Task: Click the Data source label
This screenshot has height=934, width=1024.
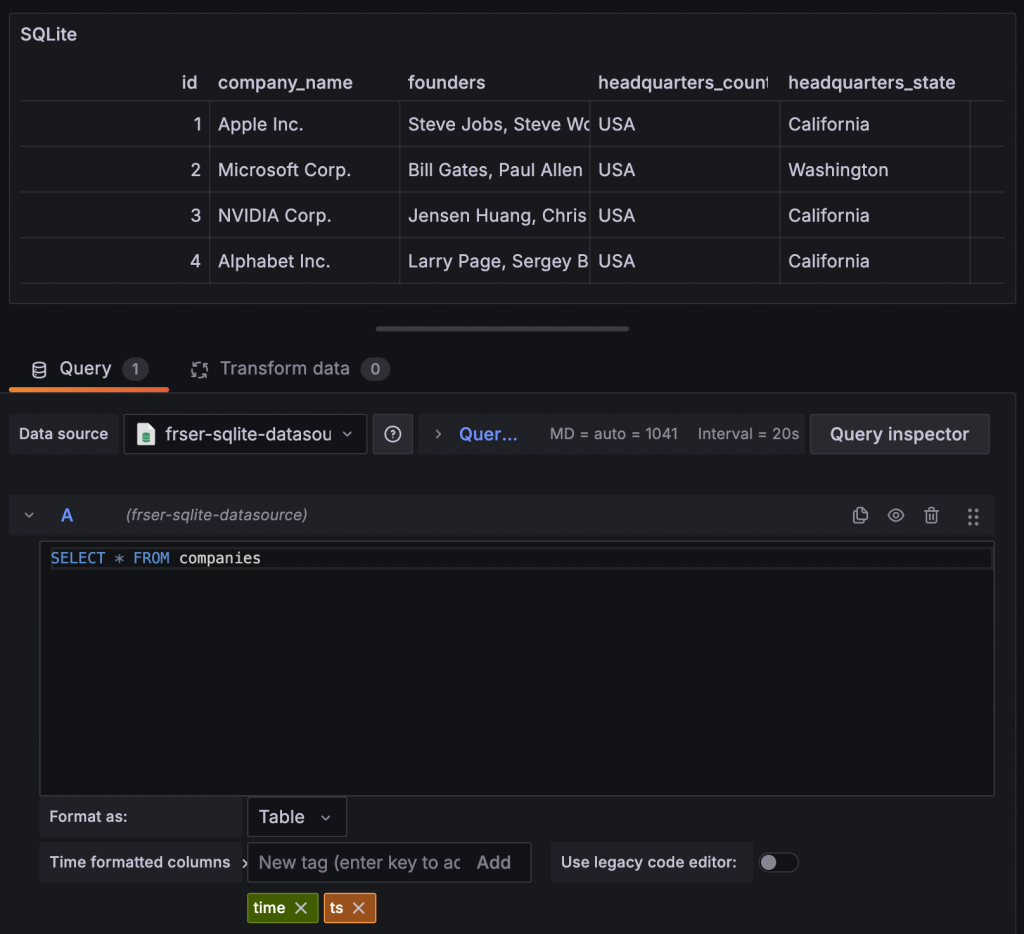Action: tap(63, 434)
